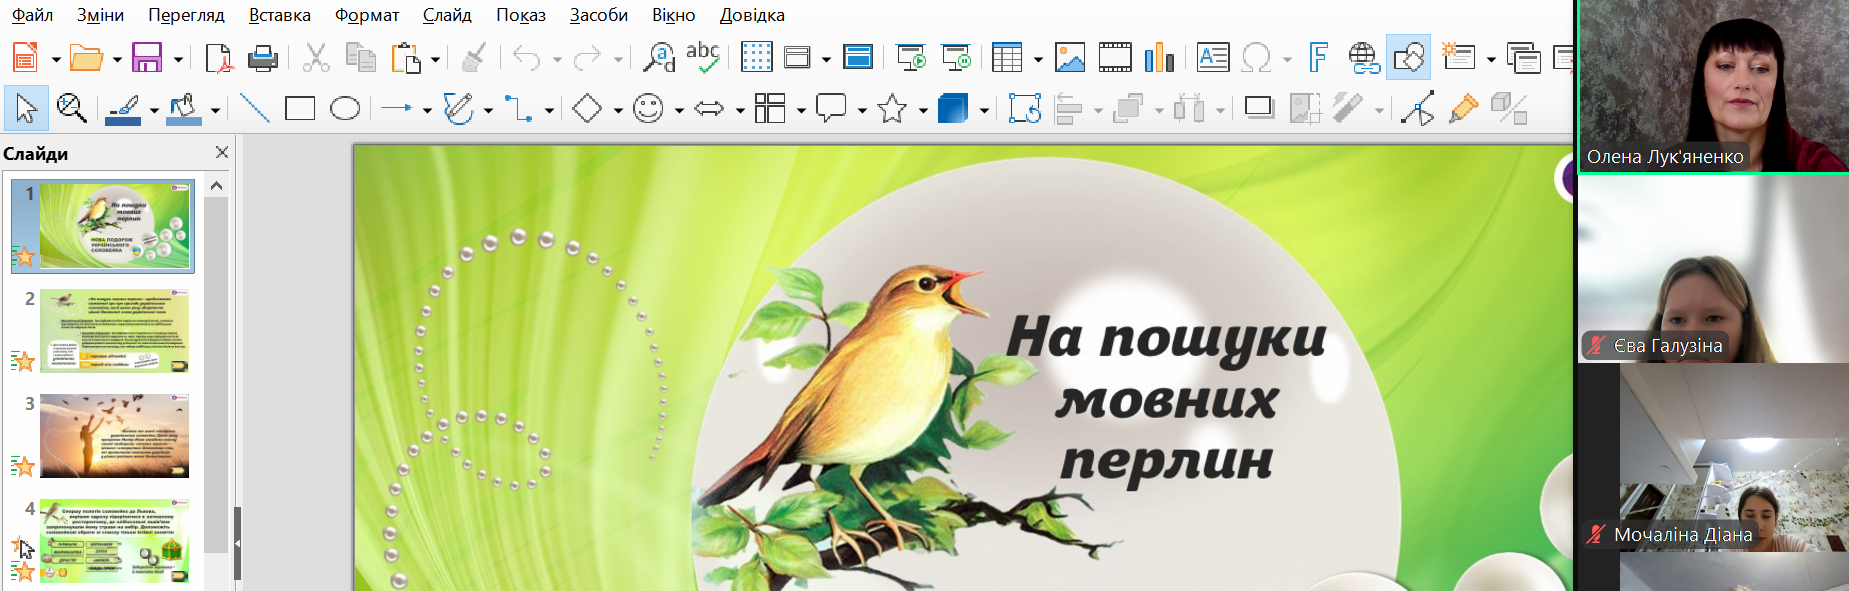Insert a hyperlink
This screenshot has height=591, width=1849.
tap(1364, 58)
